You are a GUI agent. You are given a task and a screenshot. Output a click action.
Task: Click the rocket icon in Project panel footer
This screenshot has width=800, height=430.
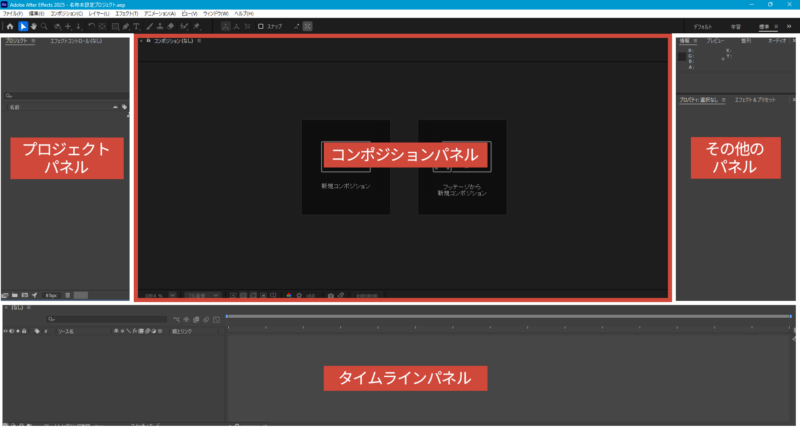(35, 295)
